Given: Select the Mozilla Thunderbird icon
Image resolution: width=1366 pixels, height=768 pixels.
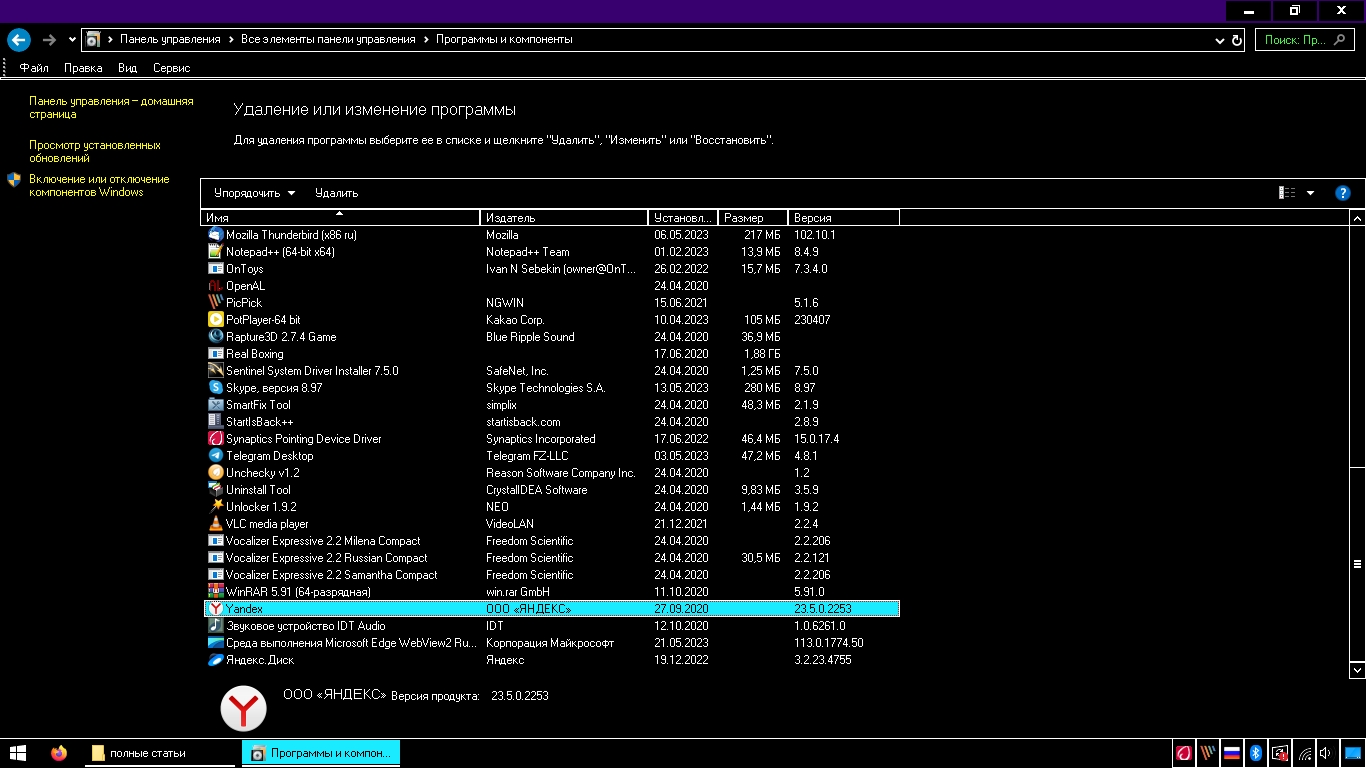Looking at the screenshot, I should [215, 235].
